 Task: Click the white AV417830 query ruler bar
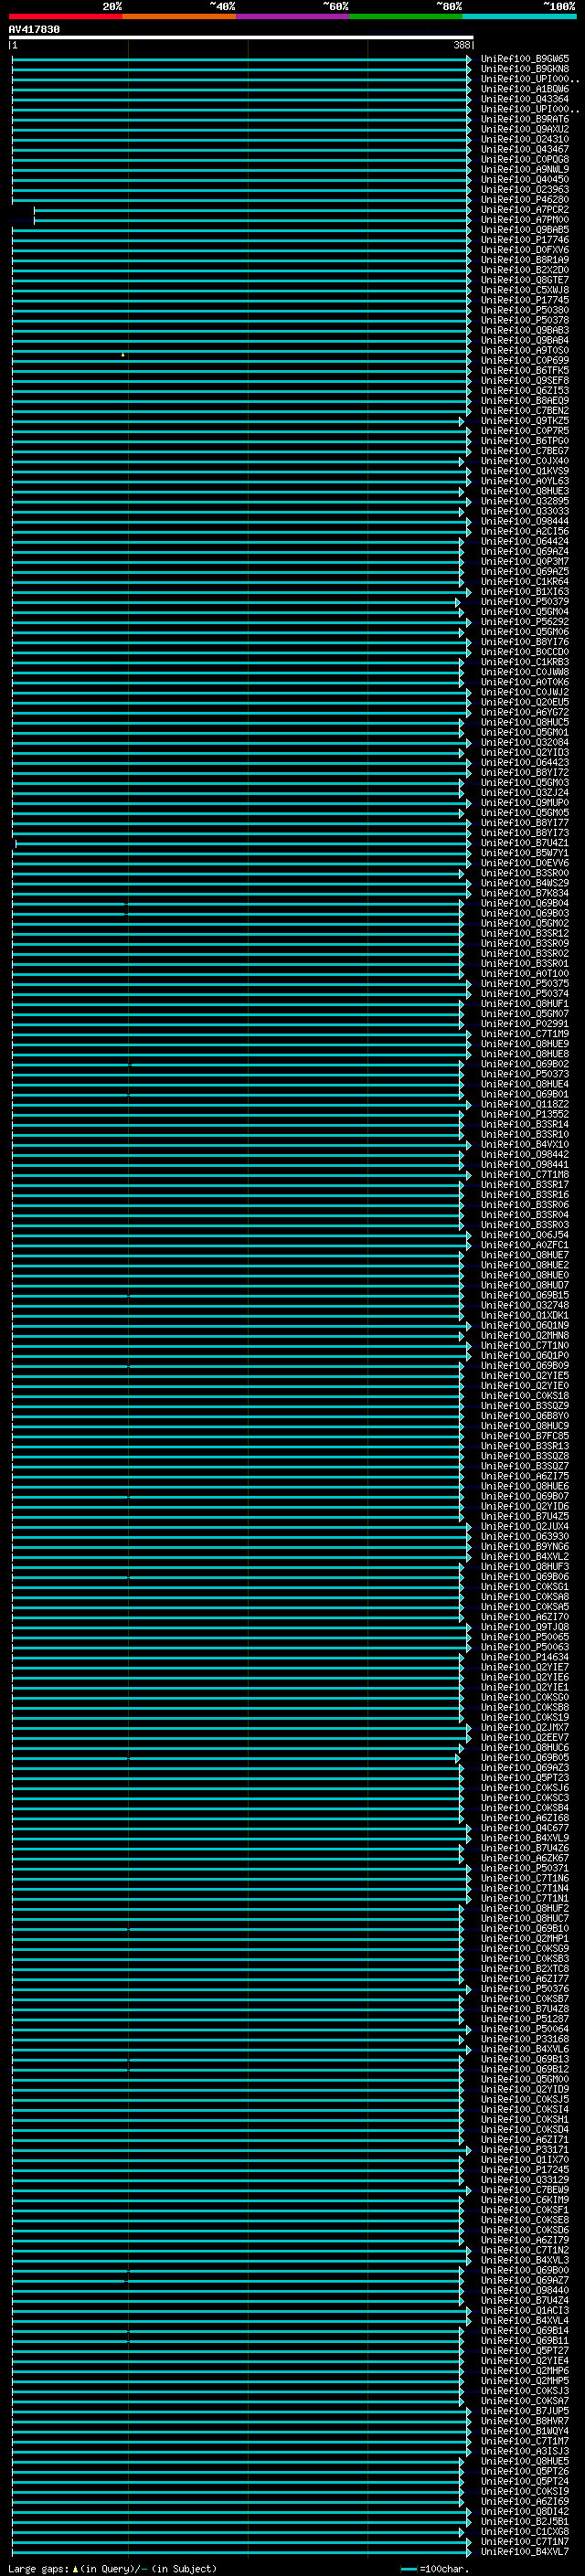(x=241, y=38)
